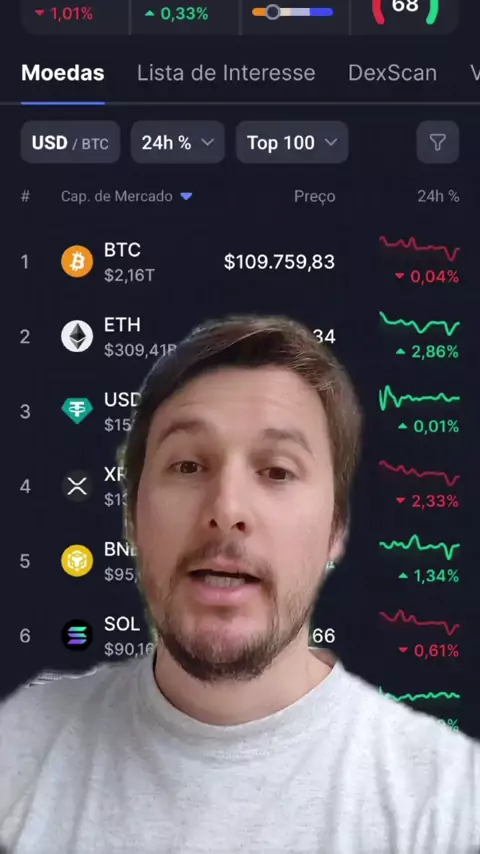Tap the Ethereum logo icon
This screenshot has width=480, height=854.
pyautogui.click(x=77, y=336)
